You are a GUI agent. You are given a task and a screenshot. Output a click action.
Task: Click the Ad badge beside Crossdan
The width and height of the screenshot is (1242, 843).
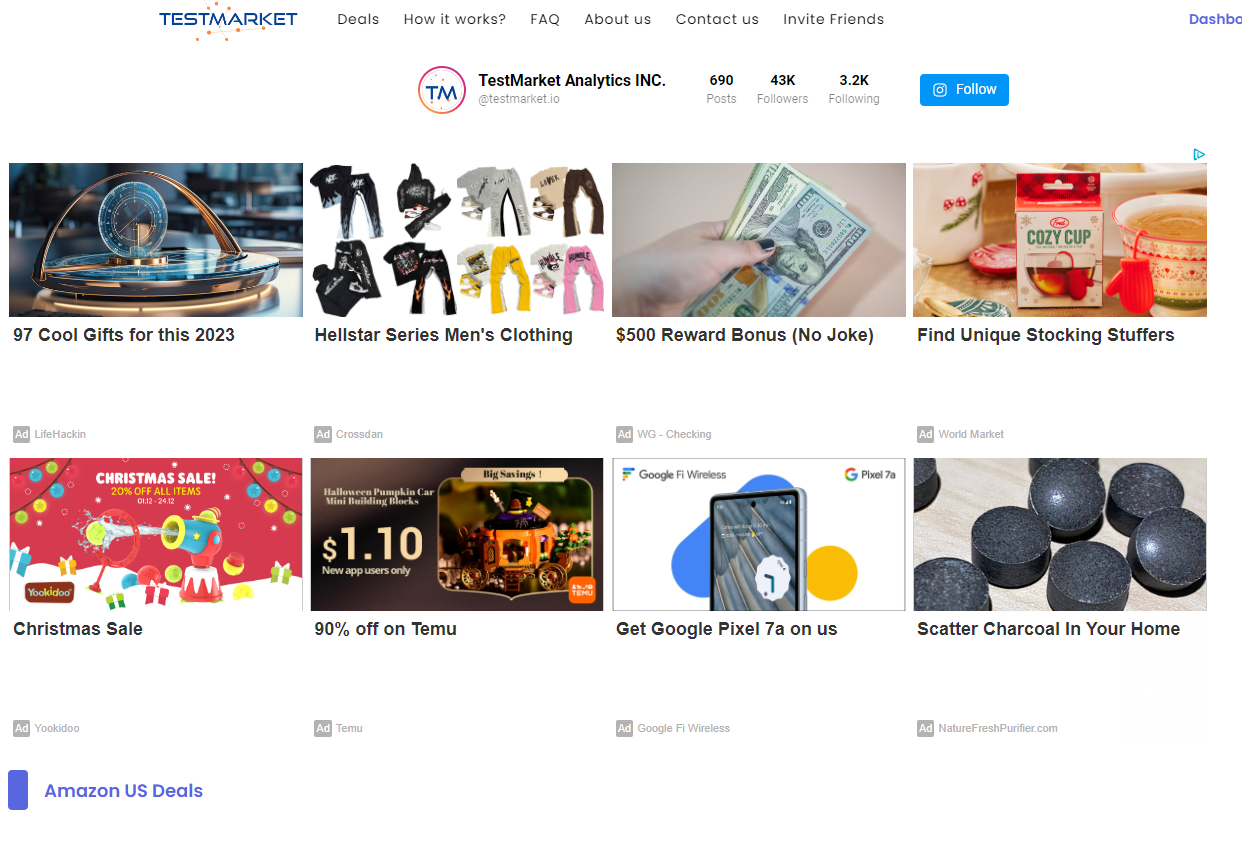pyautogui.click(x=323, y=434)
